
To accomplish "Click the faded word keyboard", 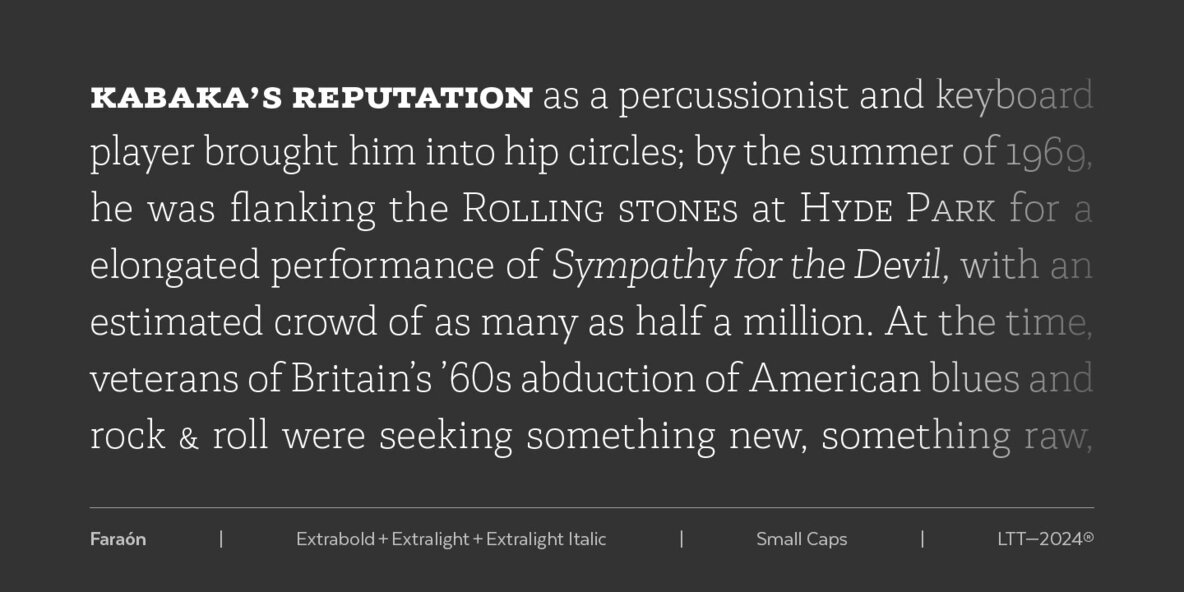I will pyautogui.click(x=1014, y=98).
